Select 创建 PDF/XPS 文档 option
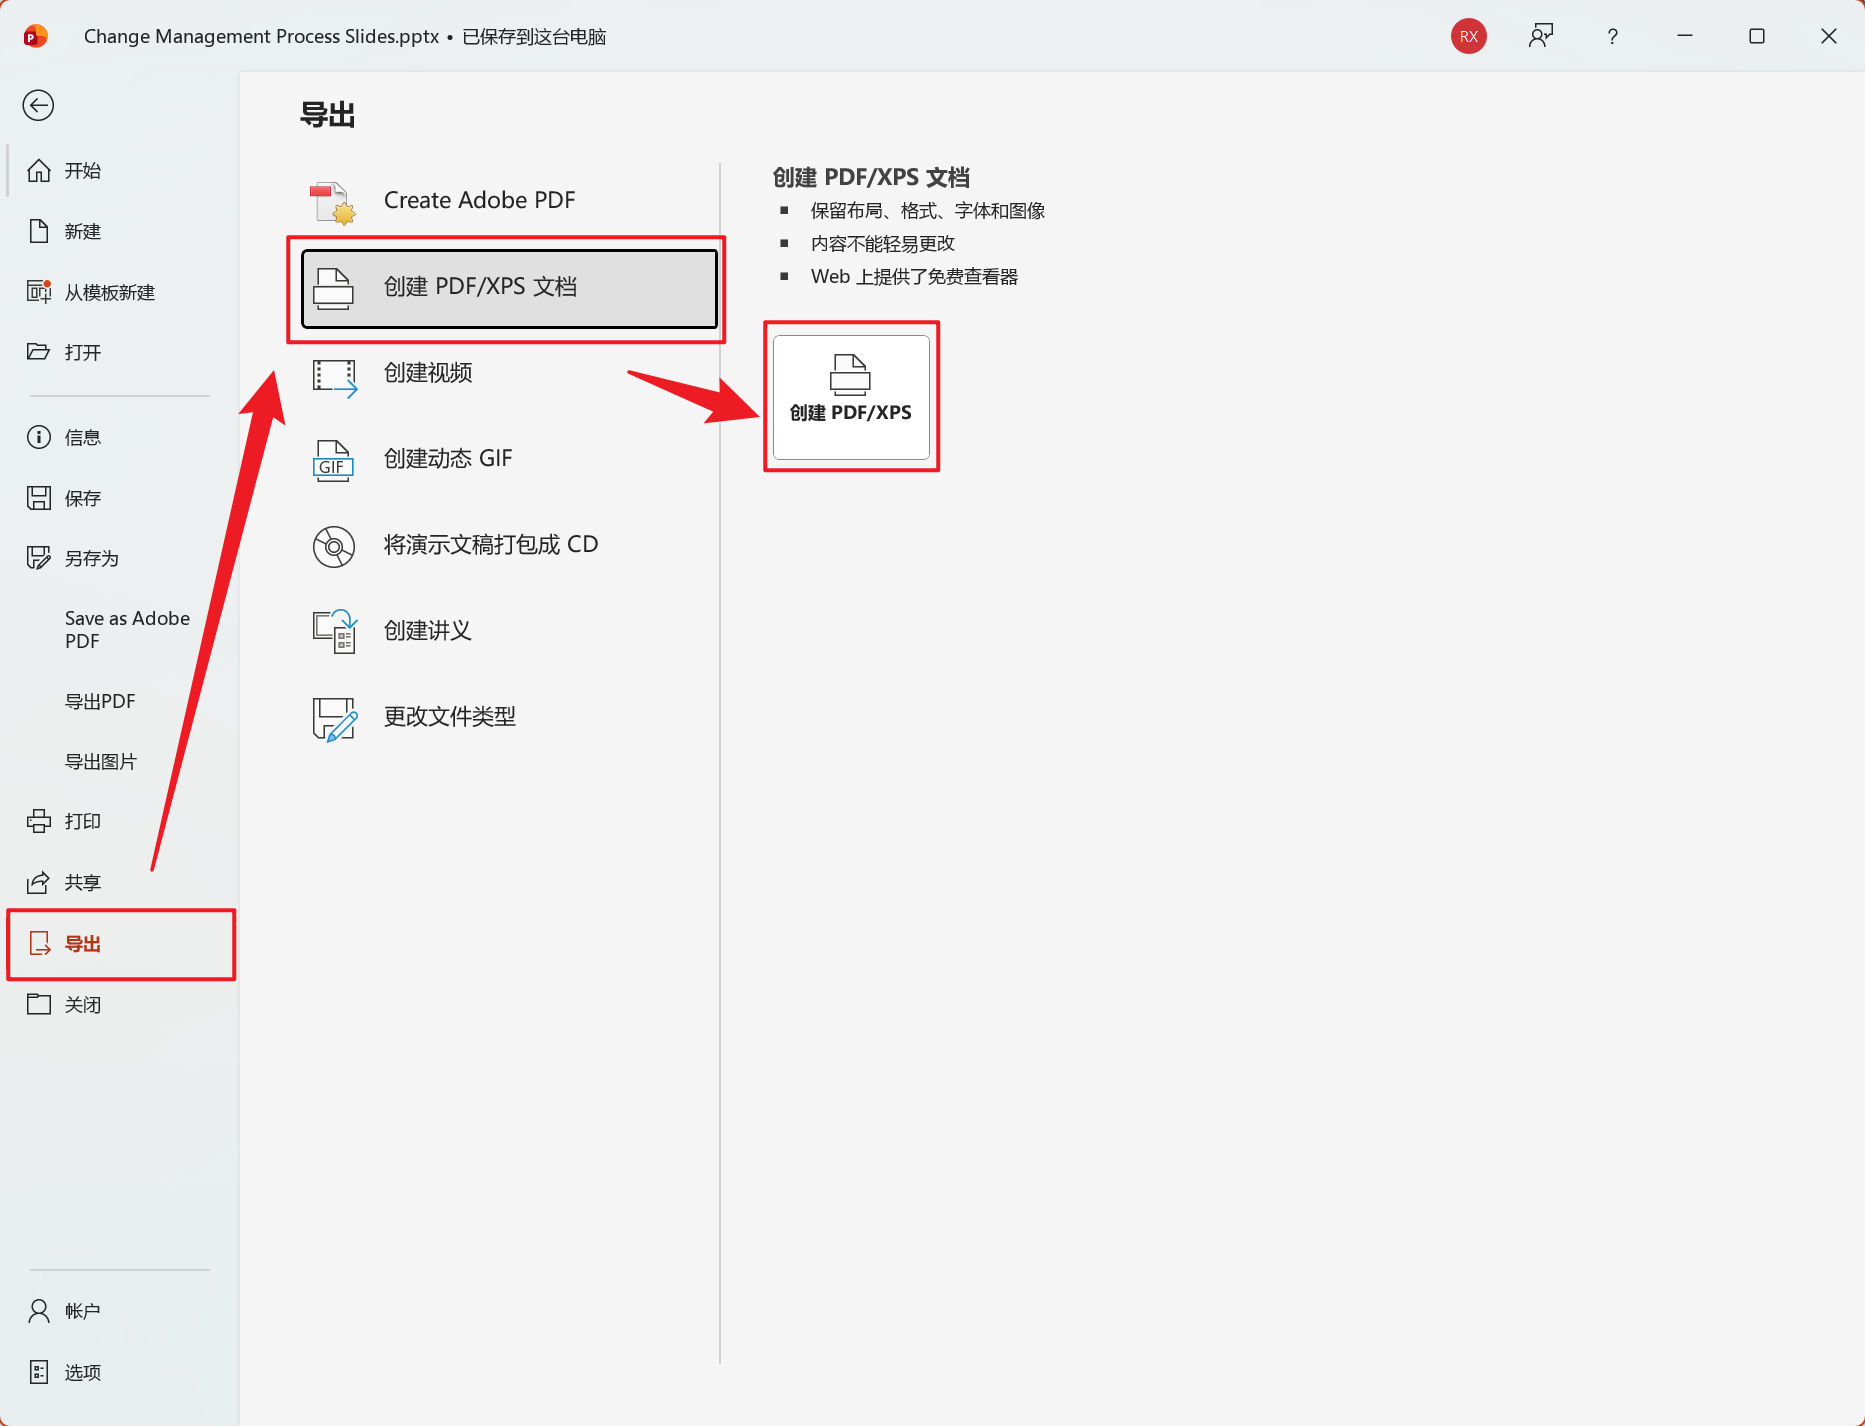This screenshot has width=1865, height=1426. pos(509,288)
